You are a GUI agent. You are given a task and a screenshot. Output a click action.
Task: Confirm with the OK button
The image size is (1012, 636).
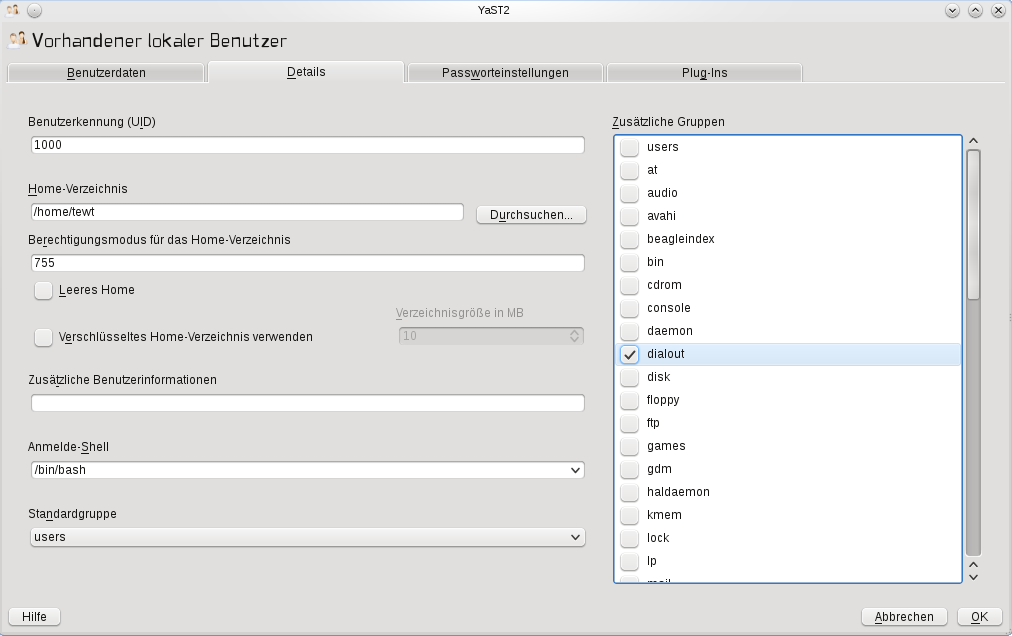tap(979, 617)
